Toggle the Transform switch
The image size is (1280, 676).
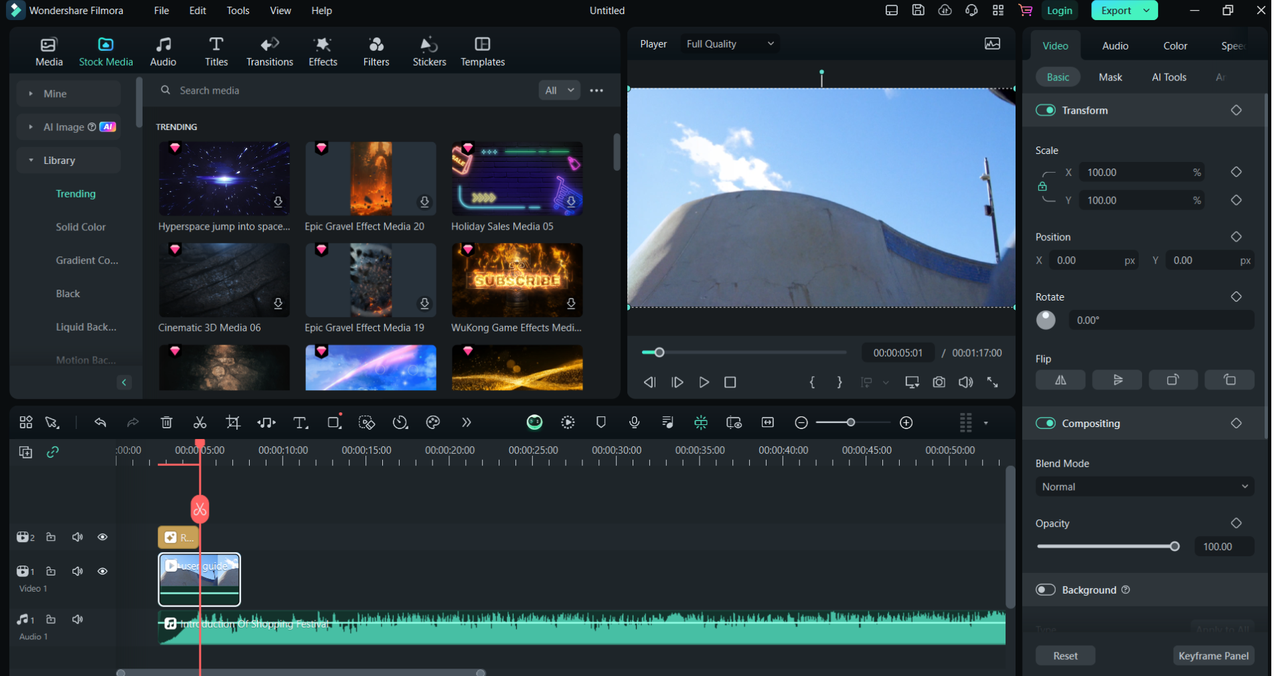point(1046,110)
